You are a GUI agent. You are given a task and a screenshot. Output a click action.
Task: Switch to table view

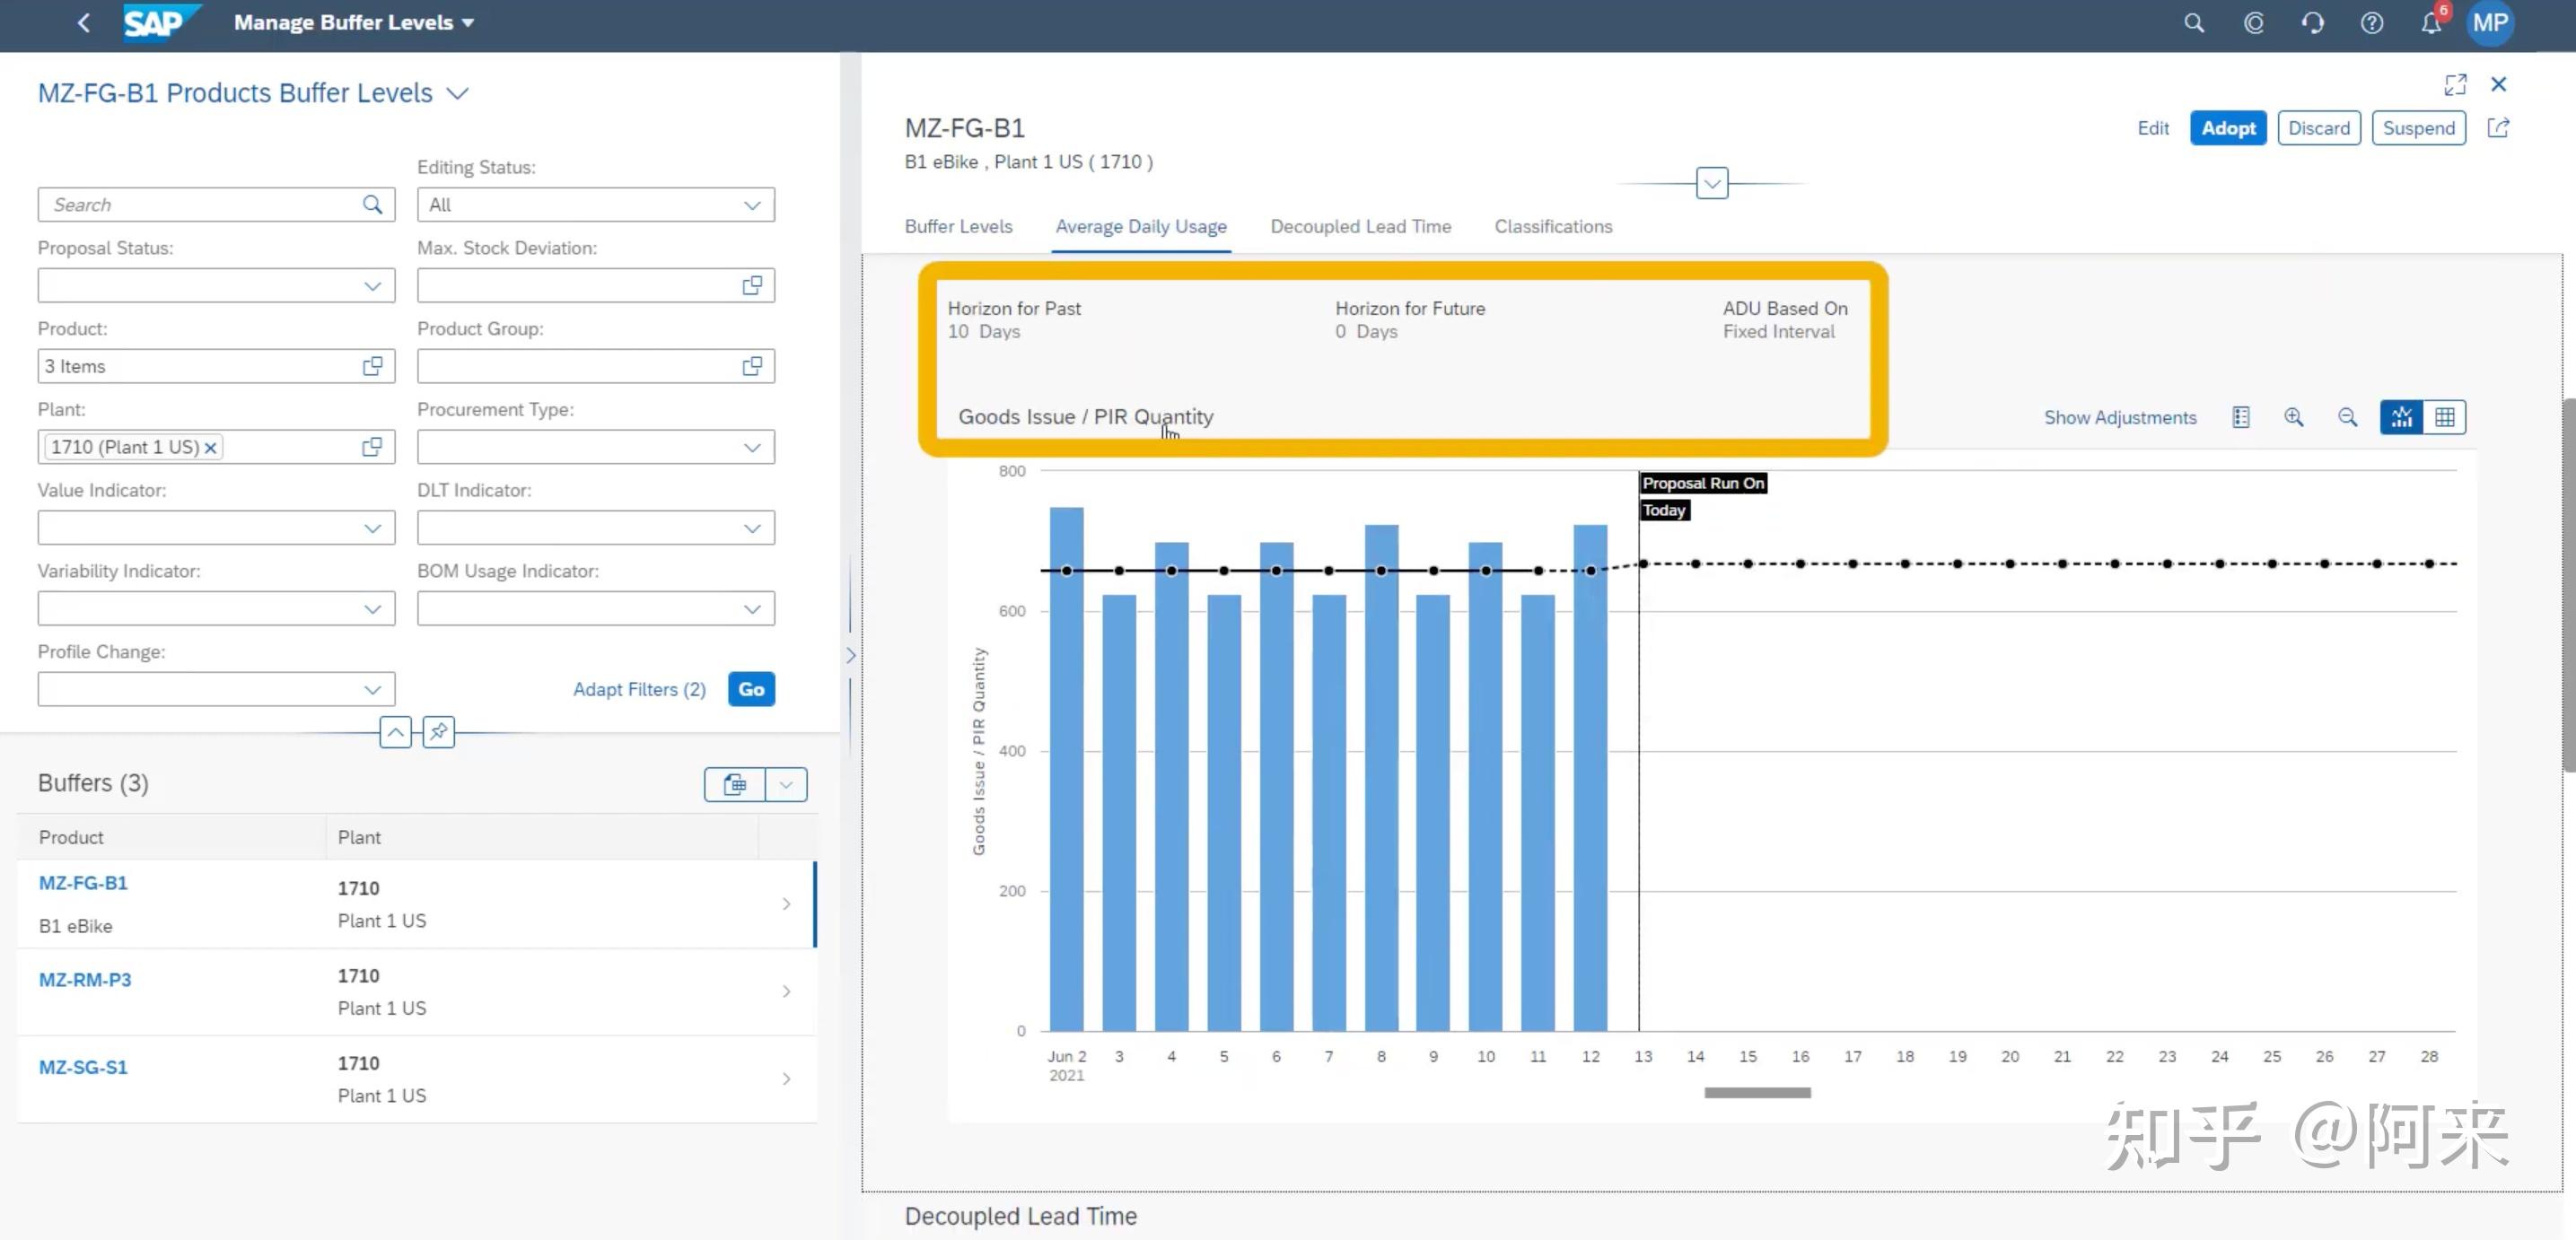(x=2444, y=417)
